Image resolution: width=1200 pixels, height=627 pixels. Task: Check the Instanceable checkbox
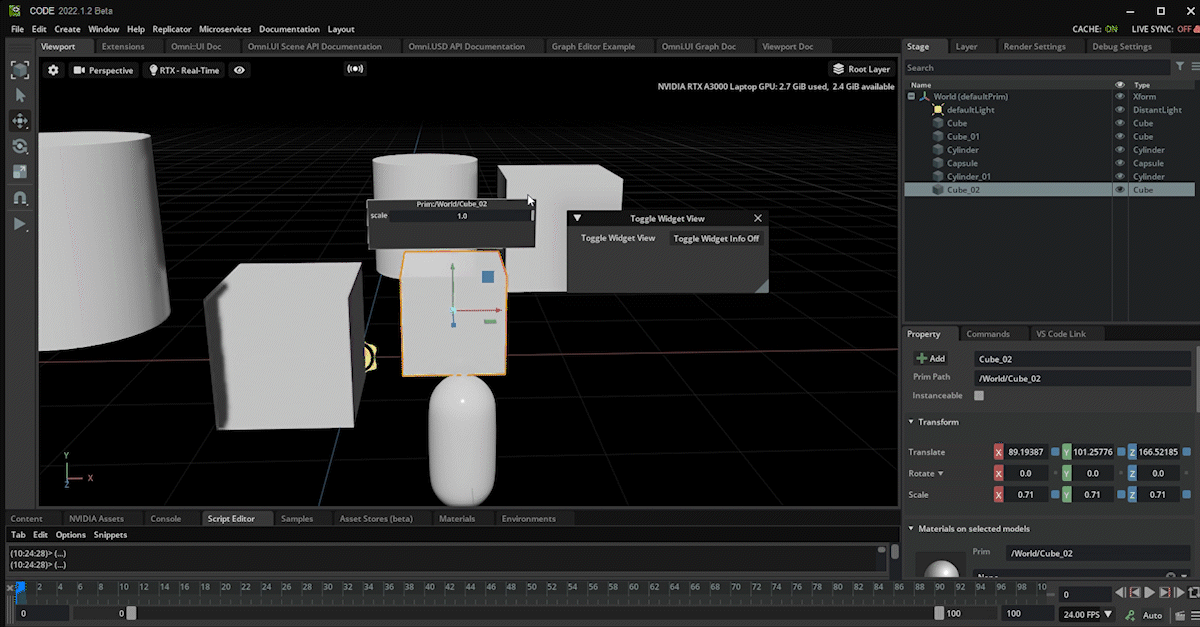pyautogui.click(x=979, y=396)
